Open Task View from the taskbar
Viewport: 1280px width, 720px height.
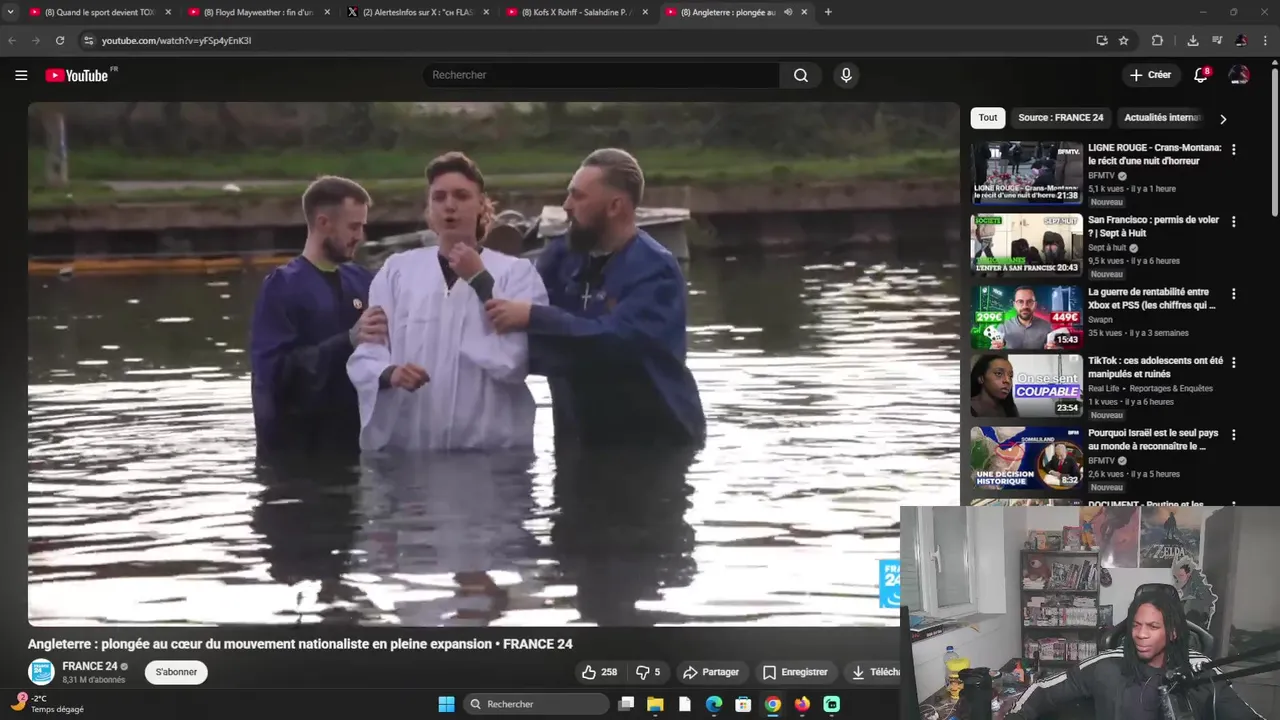point(626,704)
